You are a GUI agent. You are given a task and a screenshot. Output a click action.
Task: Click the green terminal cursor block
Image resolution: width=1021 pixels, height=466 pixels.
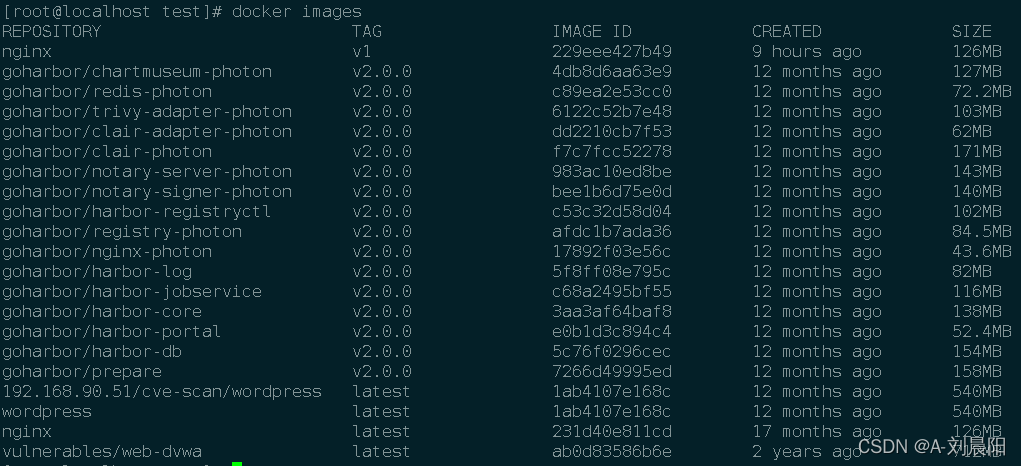click(237, 463)
